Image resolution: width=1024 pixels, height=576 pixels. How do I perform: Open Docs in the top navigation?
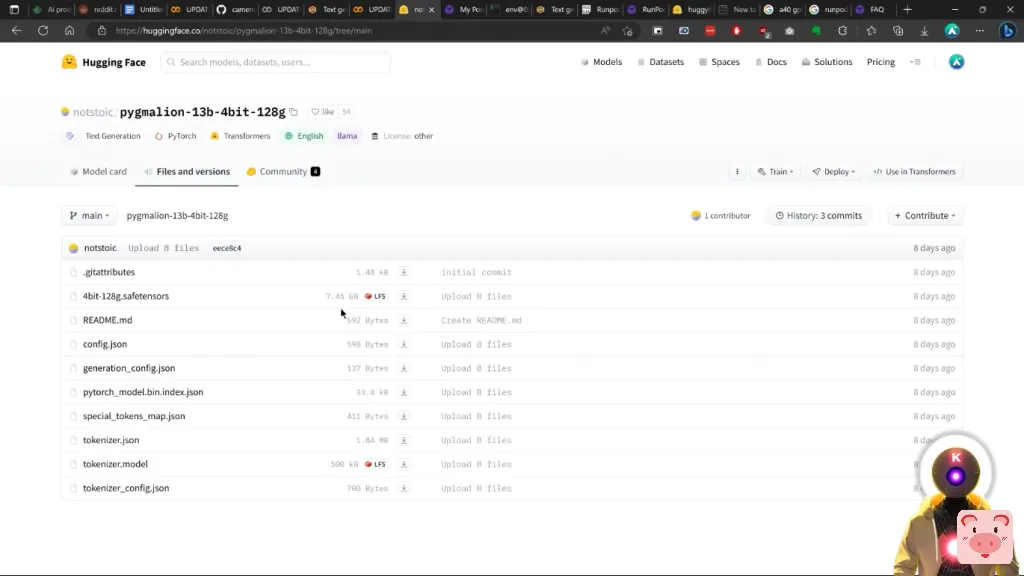tap(771, 62)
